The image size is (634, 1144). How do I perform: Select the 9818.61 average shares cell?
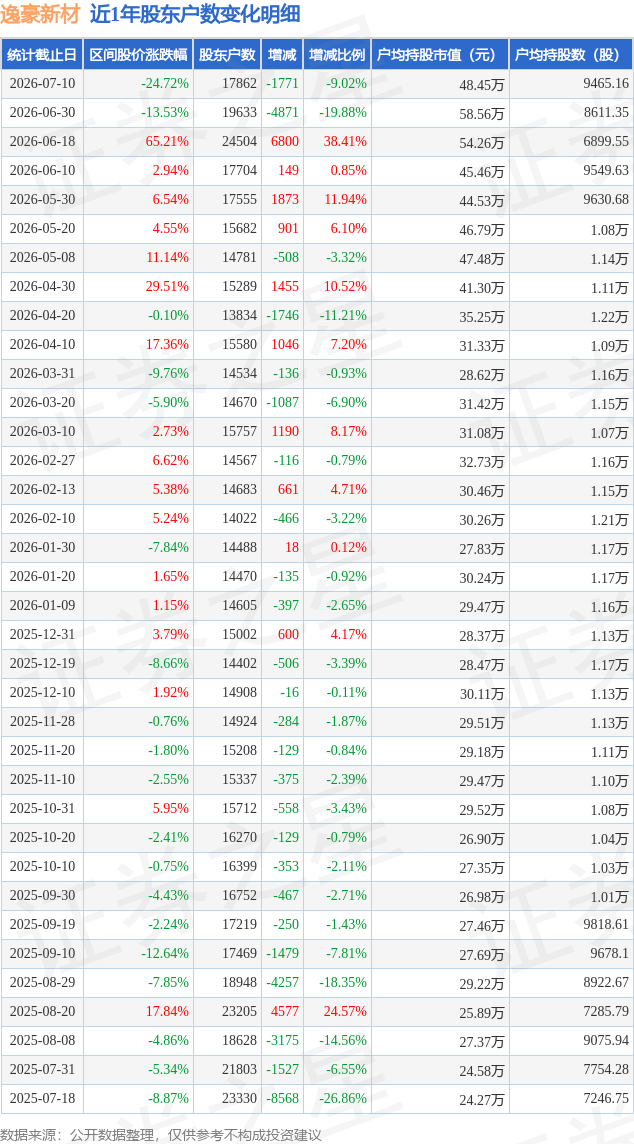[x=606, y=924]
